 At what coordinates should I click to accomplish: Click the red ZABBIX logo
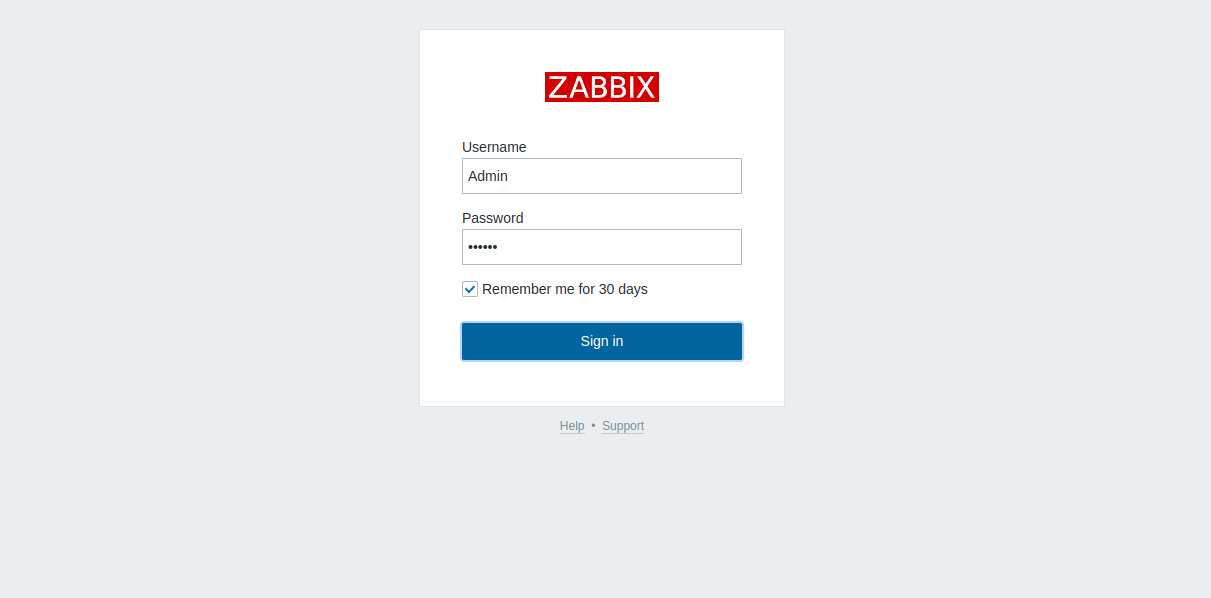602,87
